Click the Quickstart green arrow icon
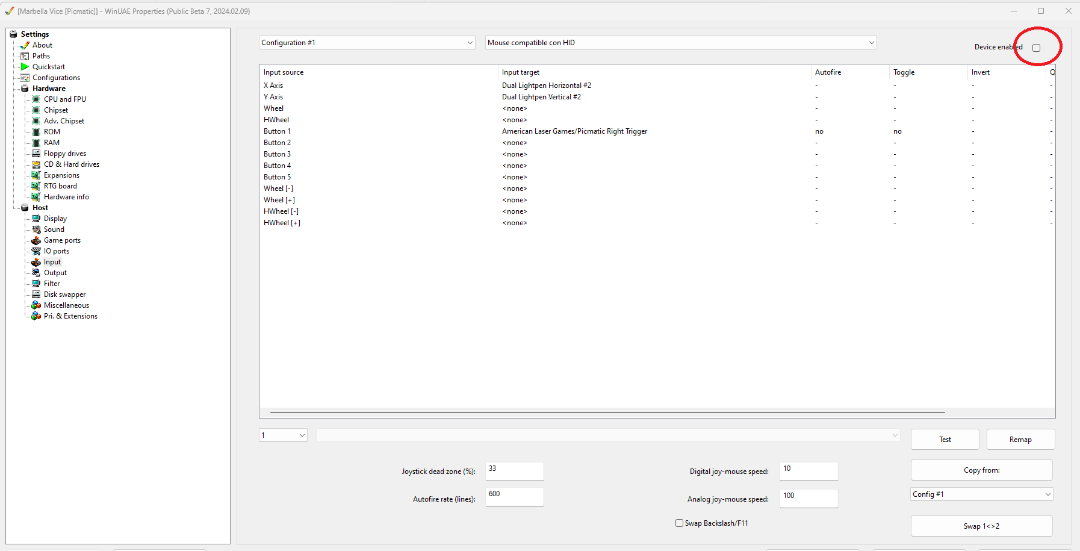This screenshot has width=1080, height=551. click(25, 67)
